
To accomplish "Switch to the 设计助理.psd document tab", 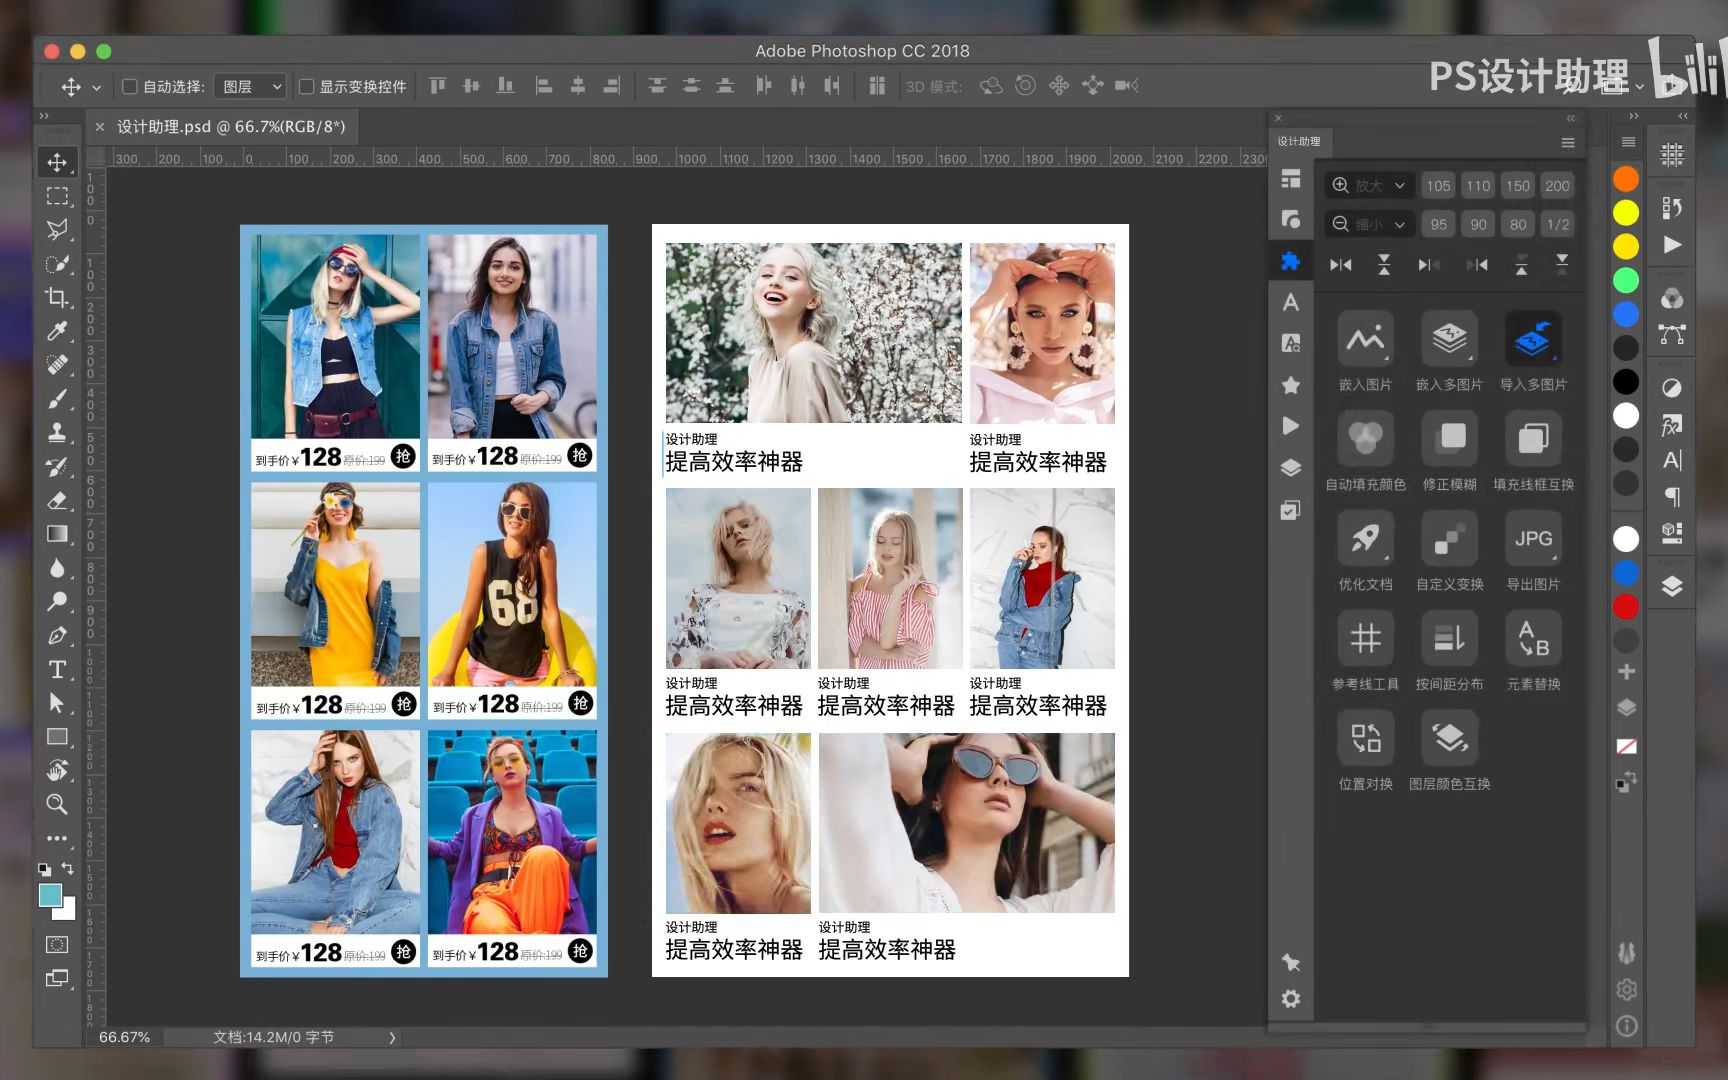I will click(x=231, y=127).
